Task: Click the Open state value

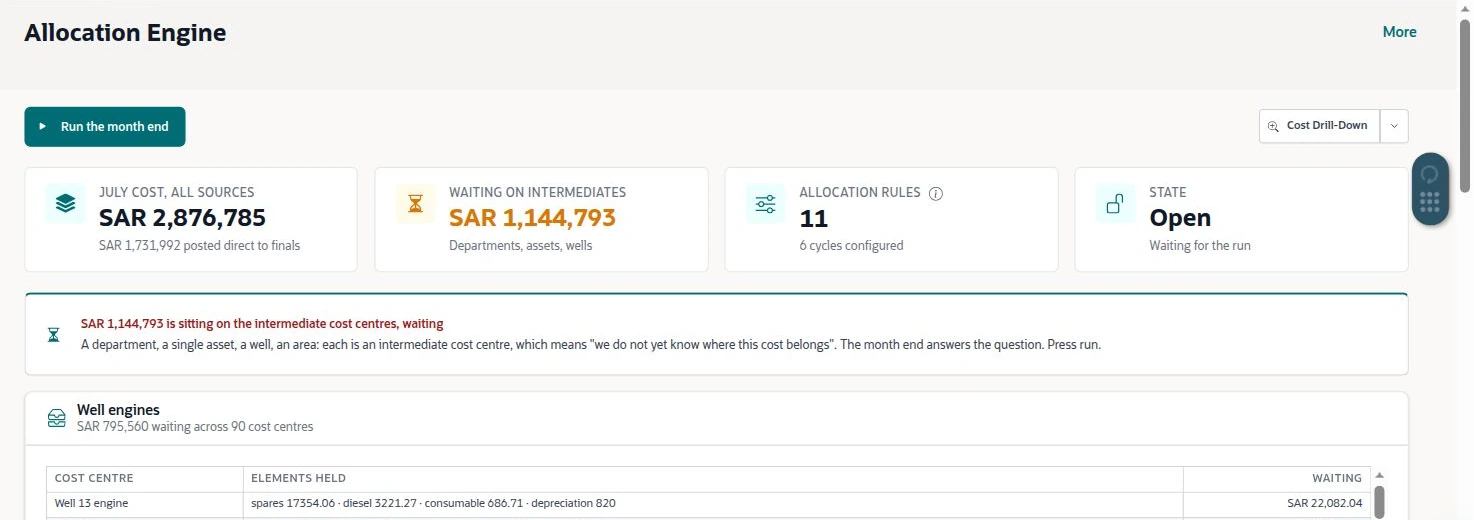Action: [x=1180, y=218]
